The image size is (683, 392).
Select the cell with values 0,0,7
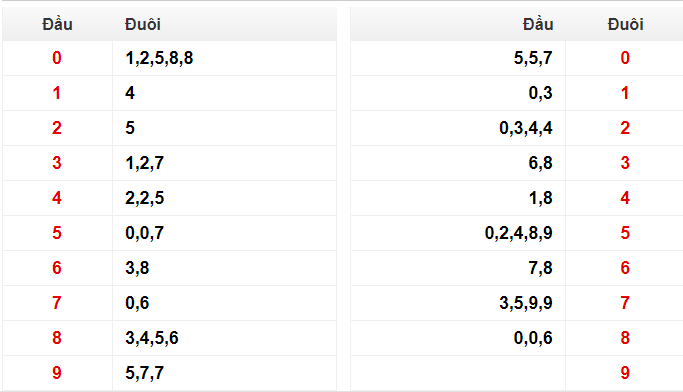pyautogui.click(x=224, y=233)
